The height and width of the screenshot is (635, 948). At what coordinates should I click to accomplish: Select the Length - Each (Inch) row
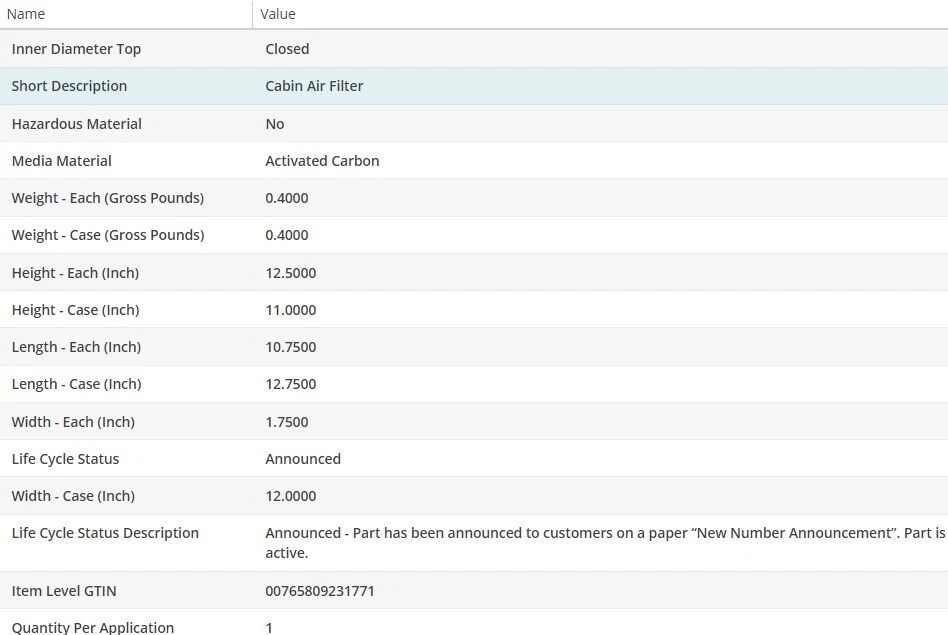coord(76,347)
